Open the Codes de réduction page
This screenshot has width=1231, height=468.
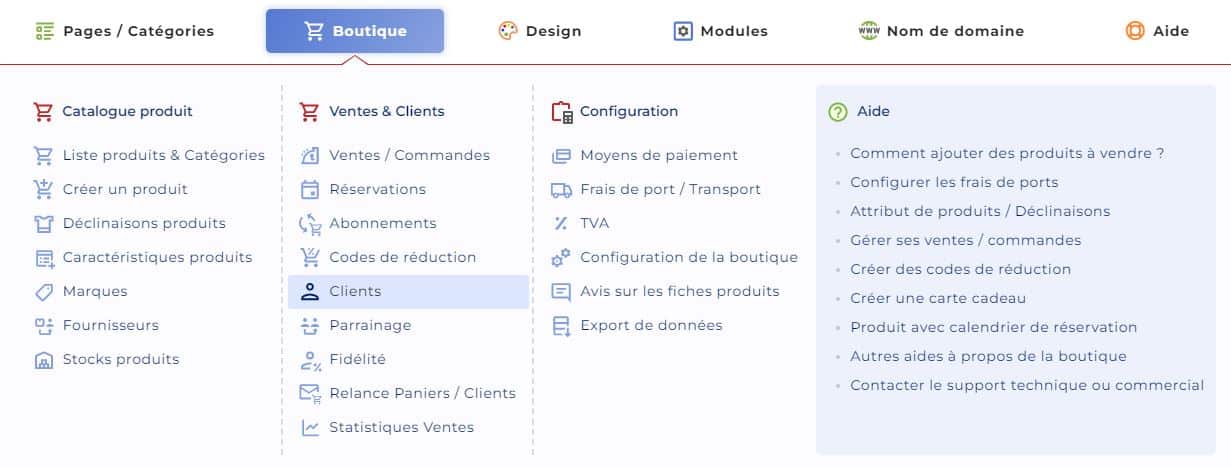tap(402, 257)
